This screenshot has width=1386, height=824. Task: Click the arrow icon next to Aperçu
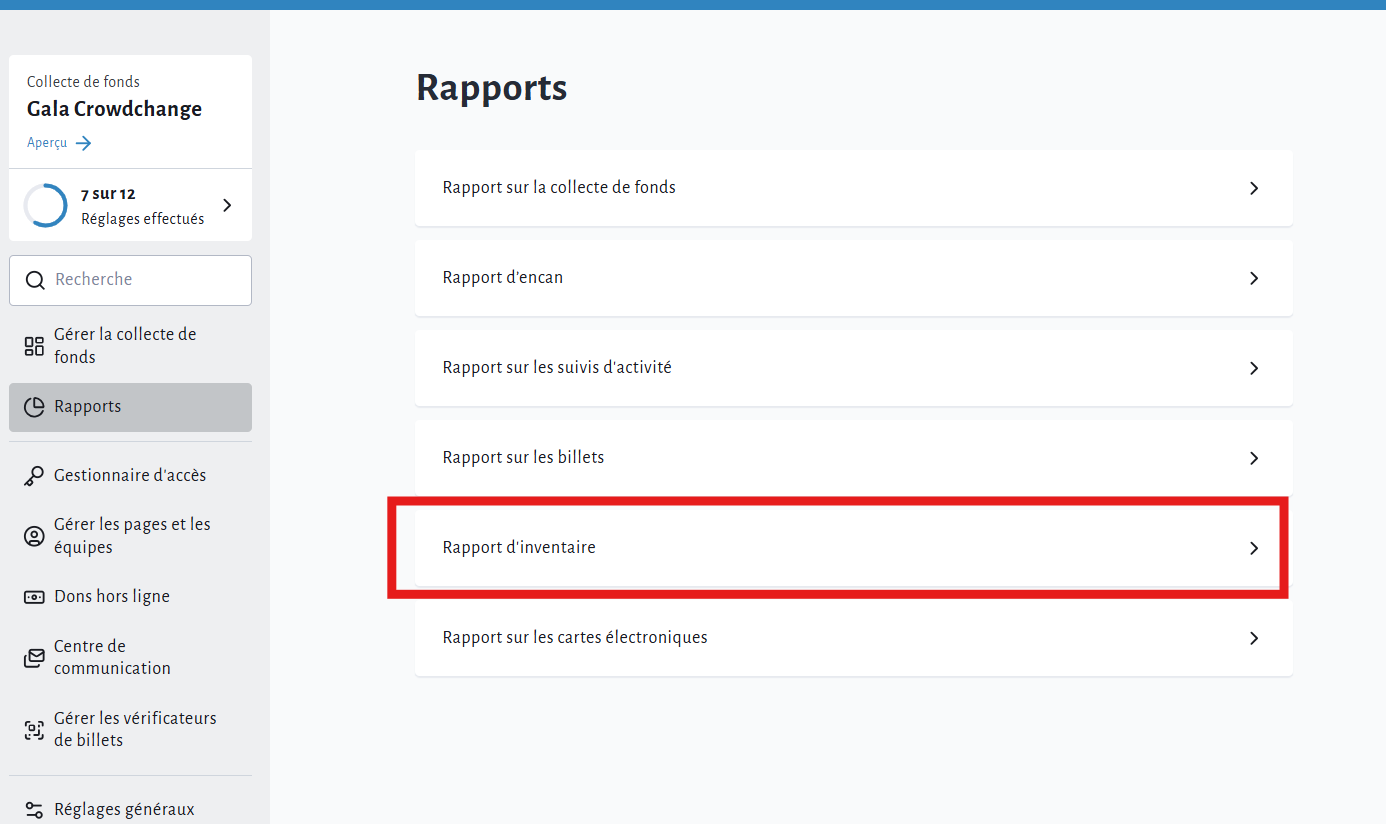[x=84, y=143]
